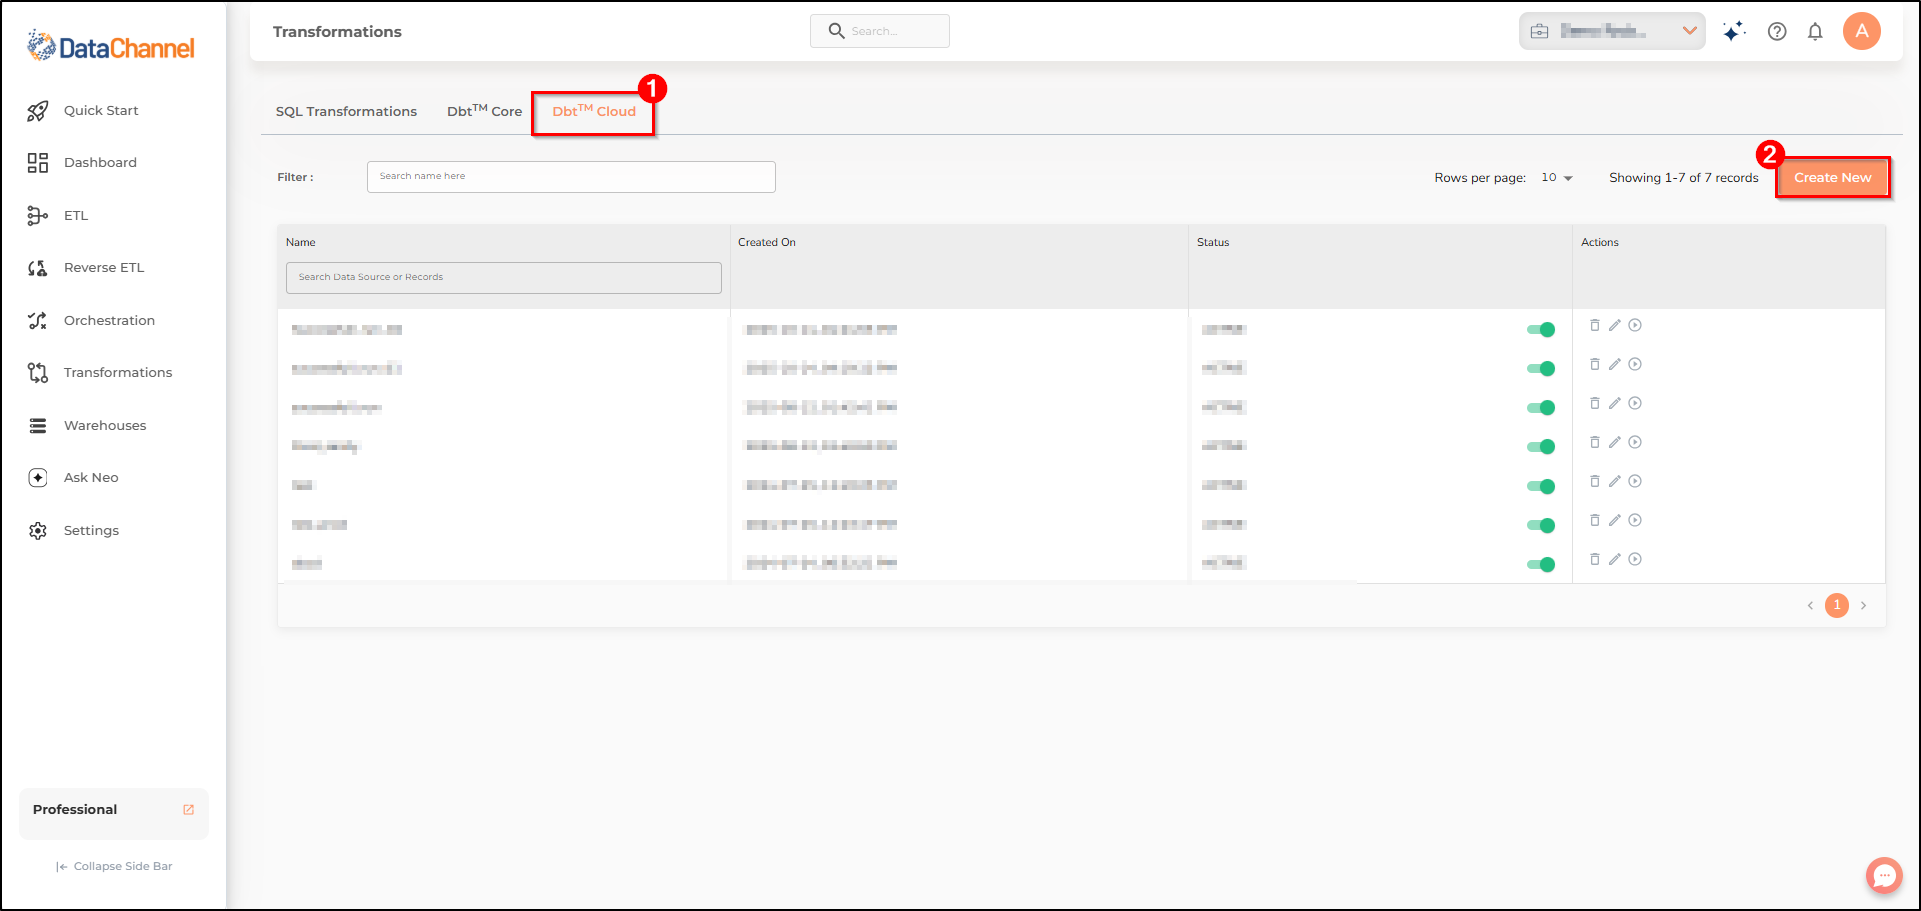The image size is (1921, 911).
Task: Click the Actions column header
Action: click(1600, 243)
